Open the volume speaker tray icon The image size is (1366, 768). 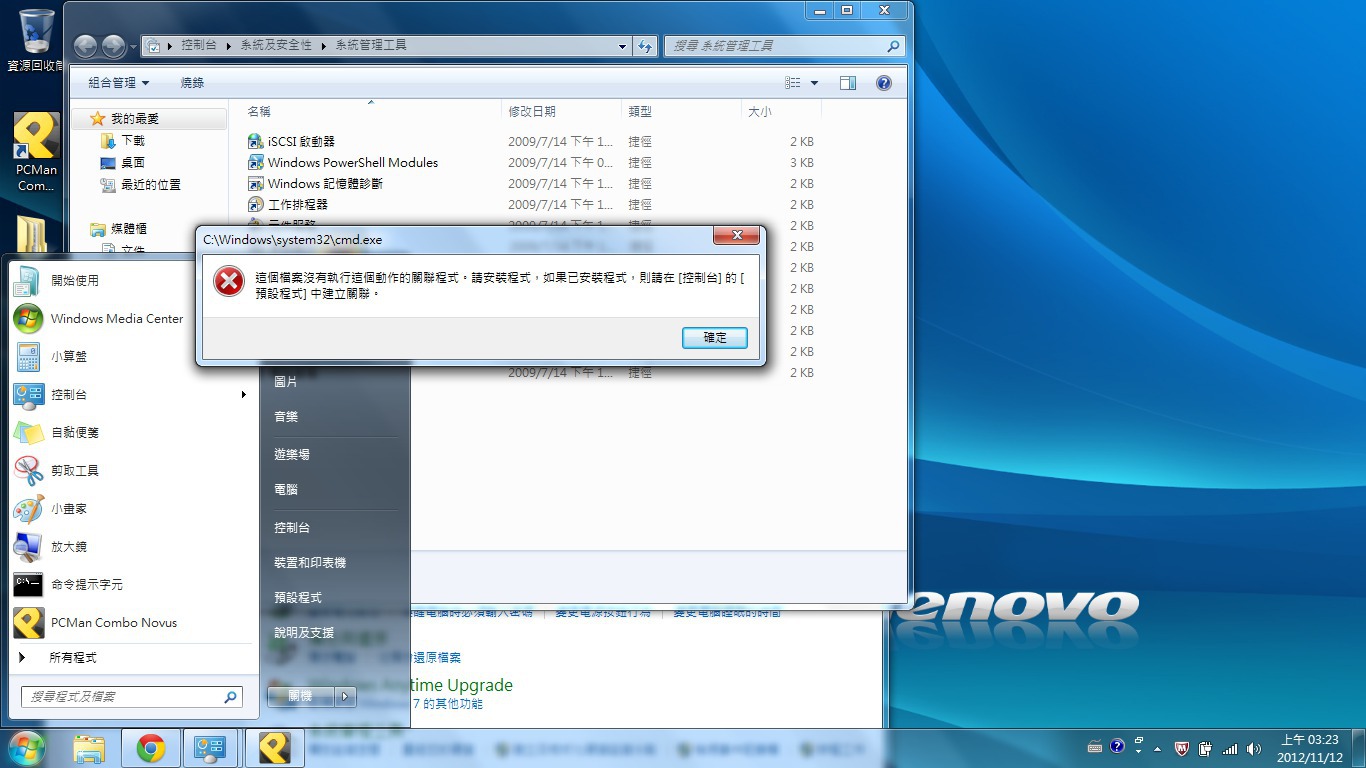pyautogui.click(x=1254, y=748)
